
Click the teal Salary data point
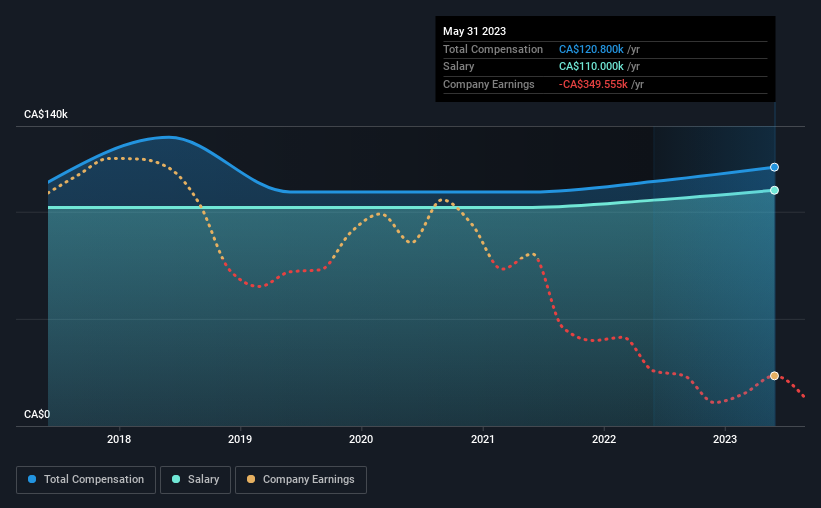(774, 190)
